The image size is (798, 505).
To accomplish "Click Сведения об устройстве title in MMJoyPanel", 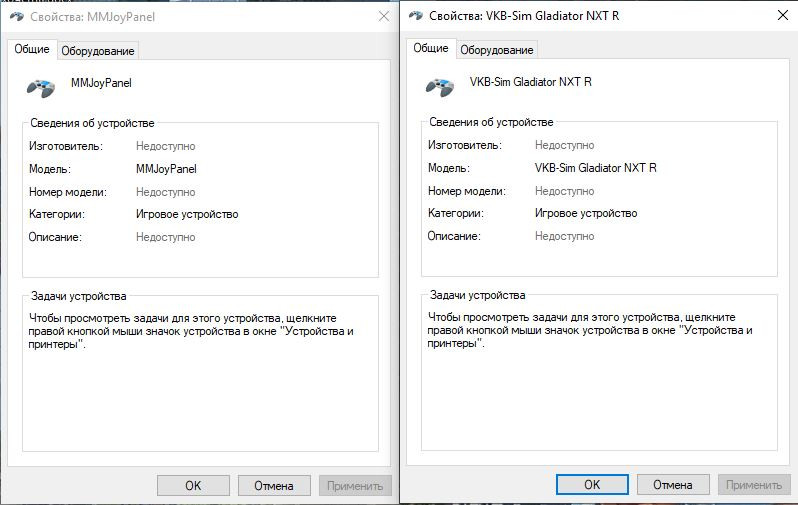I will point(92,123).
